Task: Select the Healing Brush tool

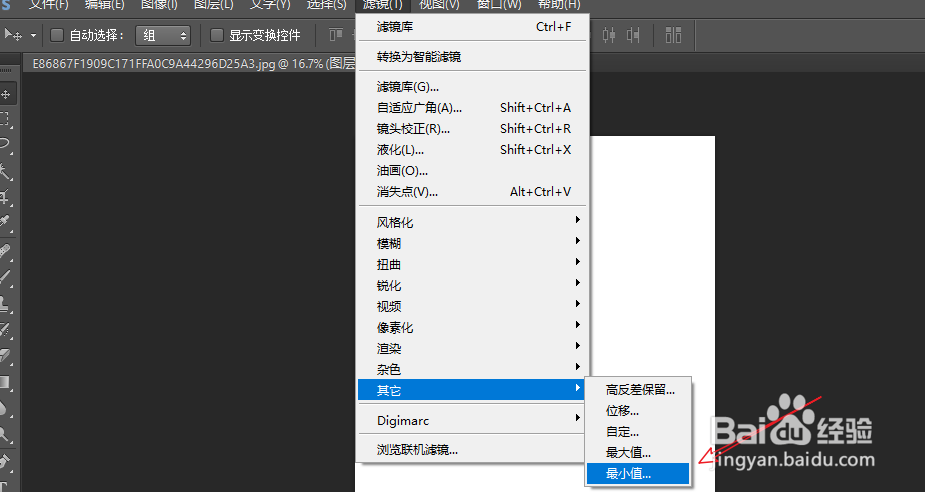Action: coord(5,251)
